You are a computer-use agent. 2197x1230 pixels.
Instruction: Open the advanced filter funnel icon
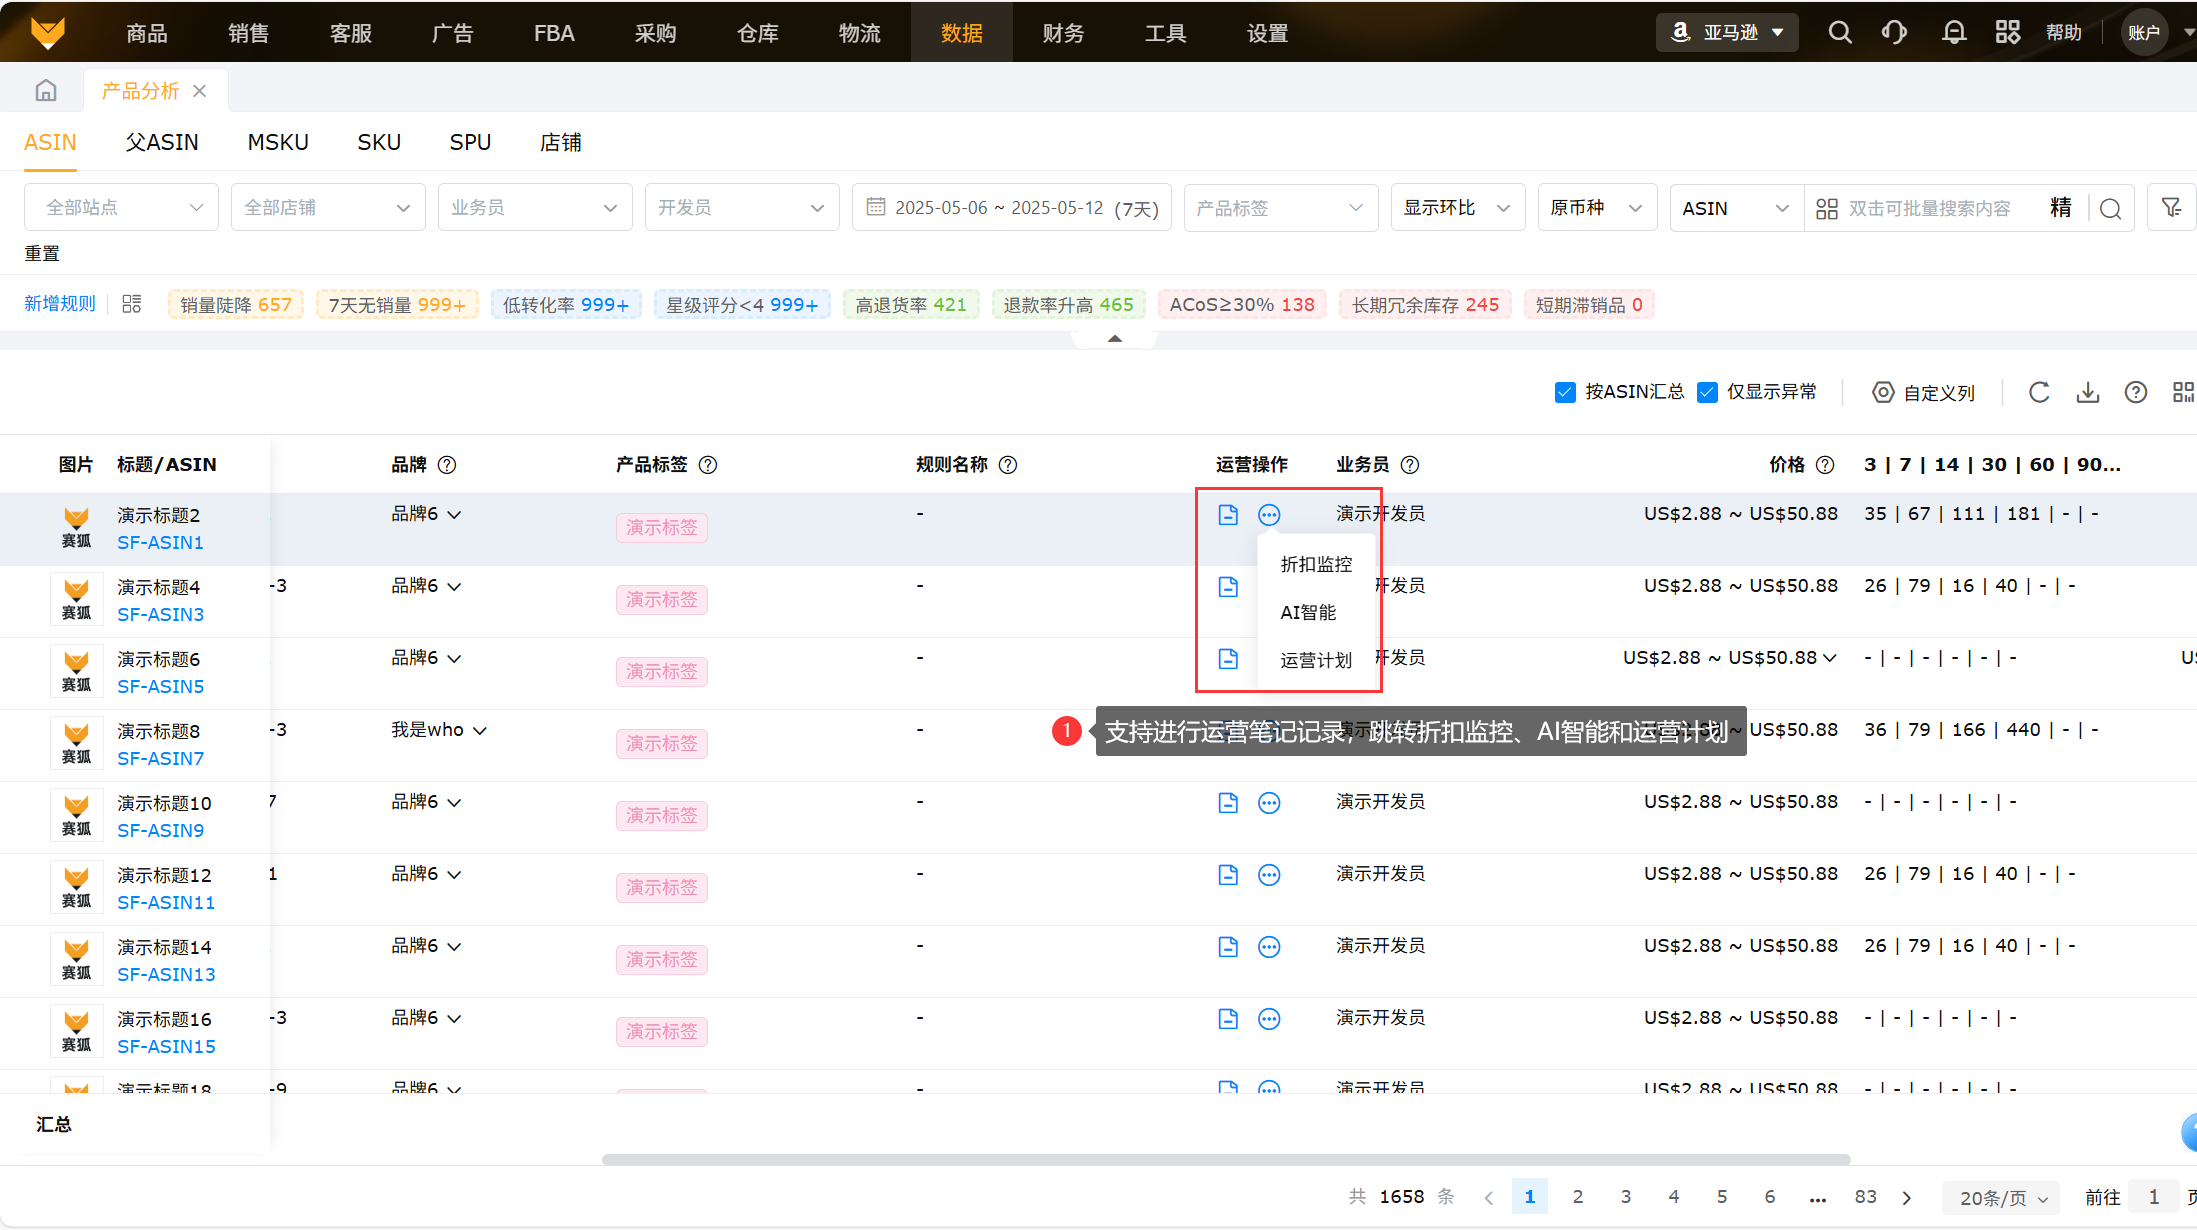point(2171,208)
